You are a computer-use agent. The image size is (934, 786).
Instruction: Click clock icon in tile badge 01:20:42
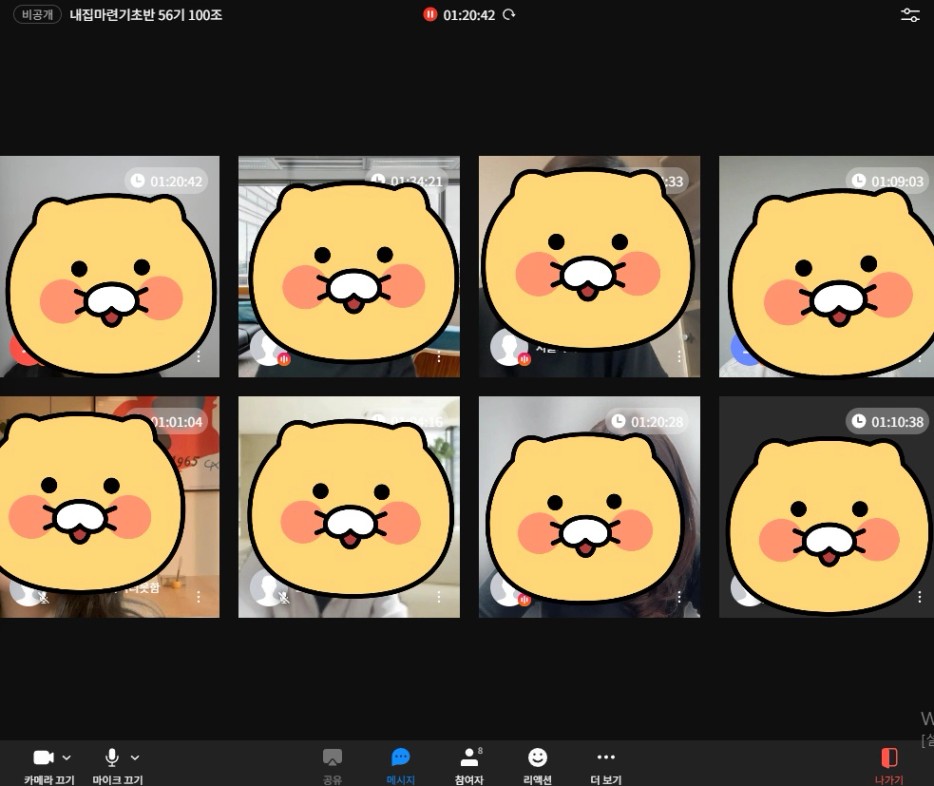tap(138, 180)
